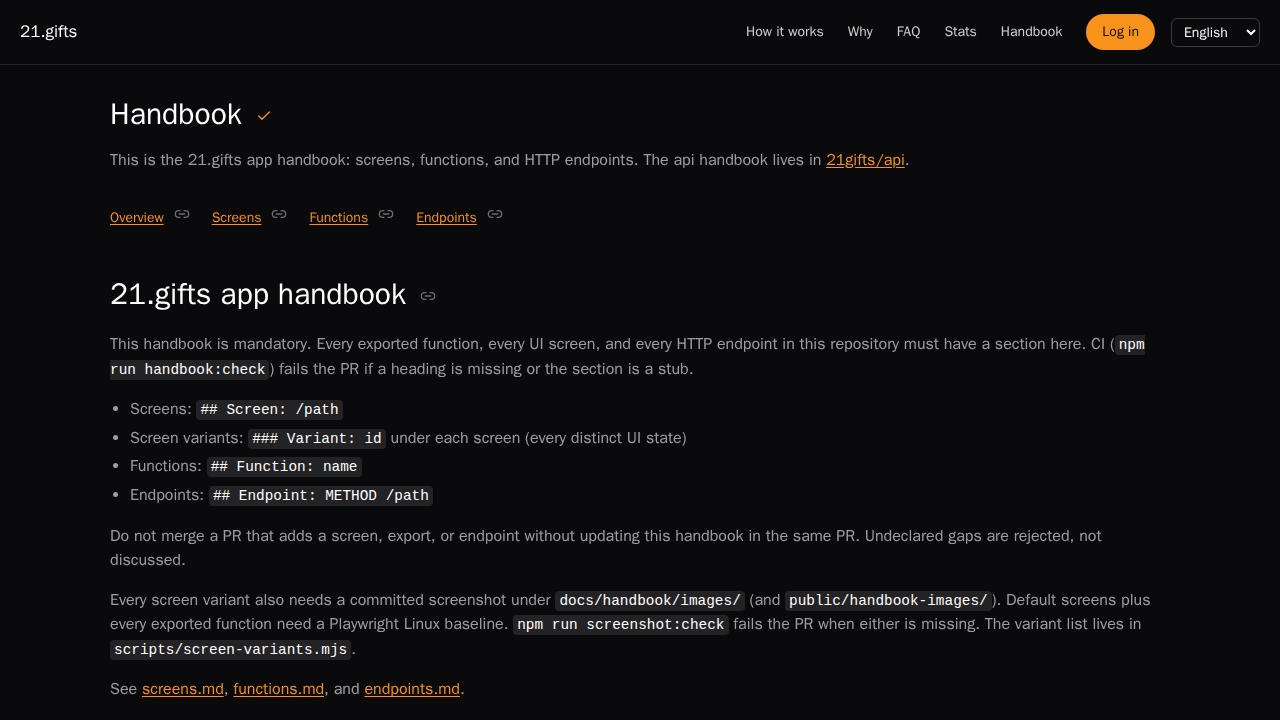Click the checkmark icon beside Handbook heading

coord(264,116)
